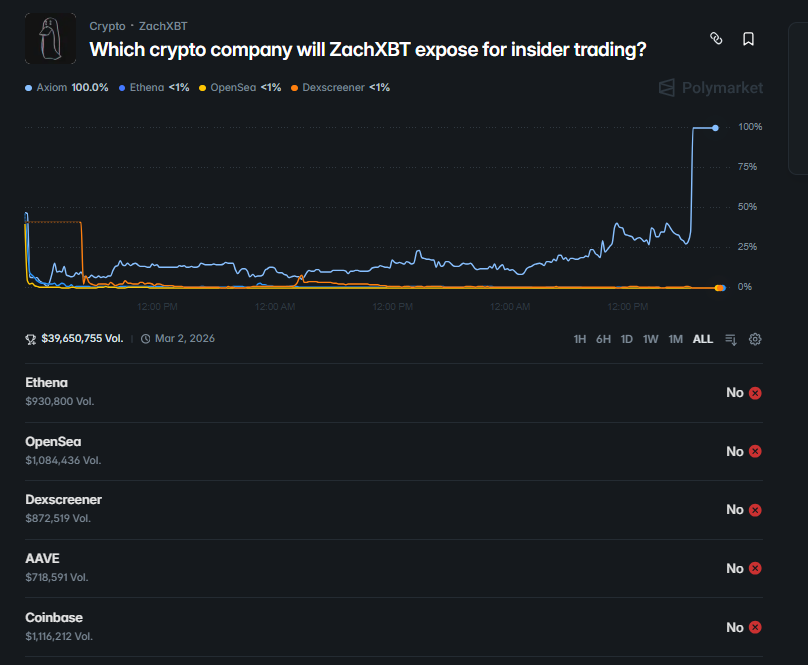Viewport: 808px width, 665px height.
Task: Click the ZachXBT penguin market thumbnail
Action: point(50,38)
